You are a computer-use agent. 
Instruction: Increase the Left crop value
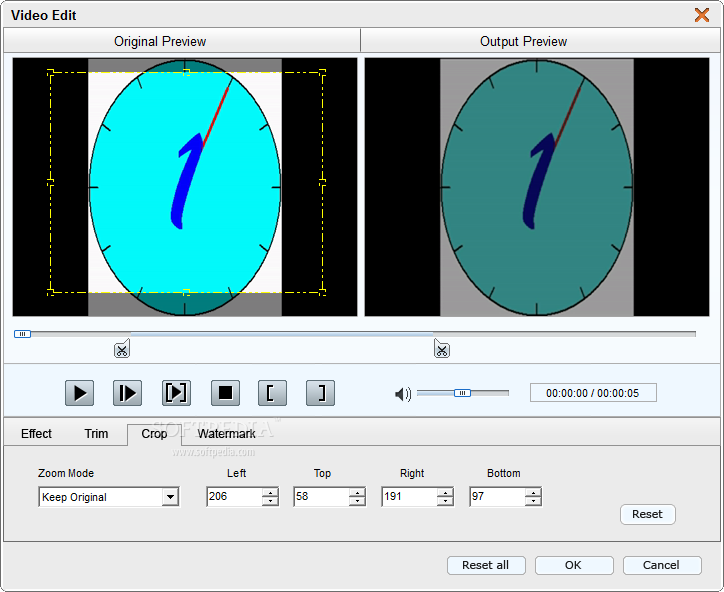(x=270, y=492)
